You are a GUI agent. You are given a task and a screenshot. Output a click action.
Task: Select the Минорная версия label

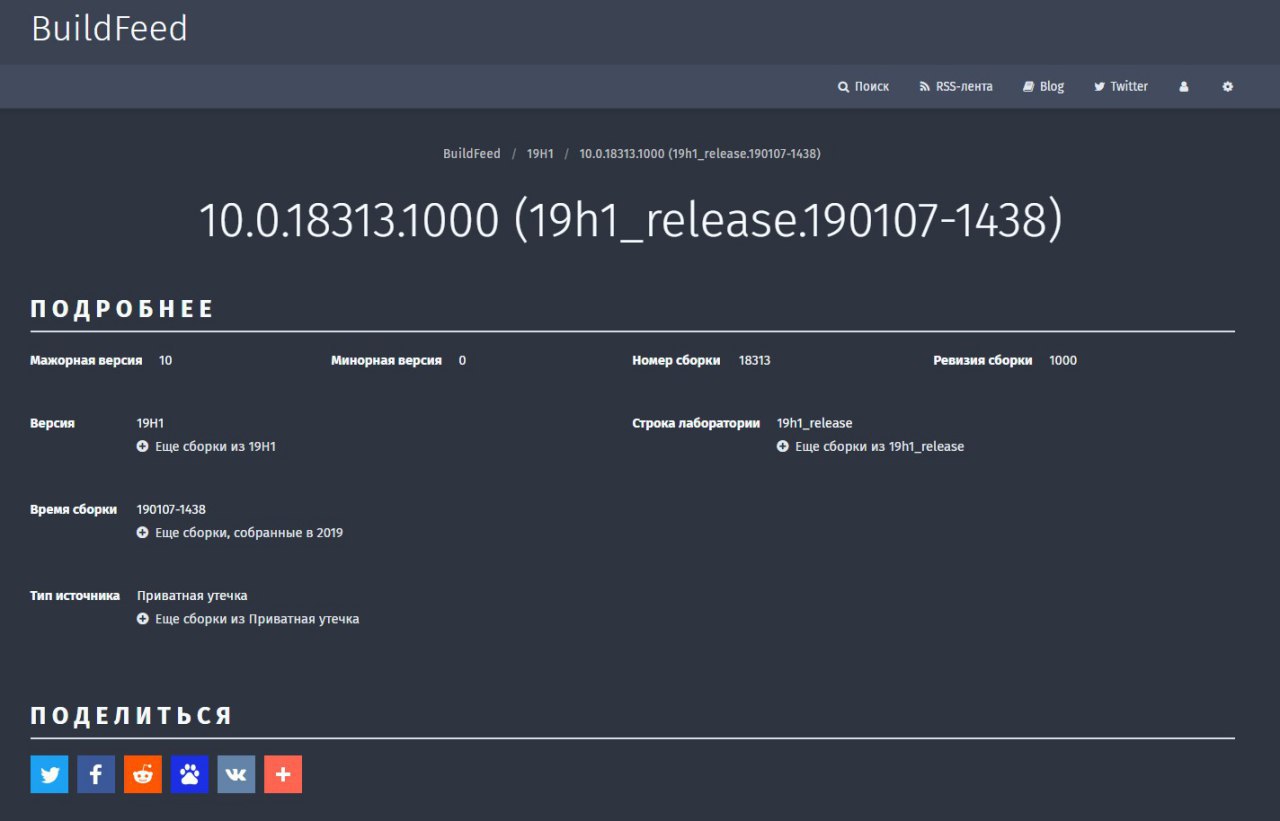pyautogui.click(x=386, y=361)
